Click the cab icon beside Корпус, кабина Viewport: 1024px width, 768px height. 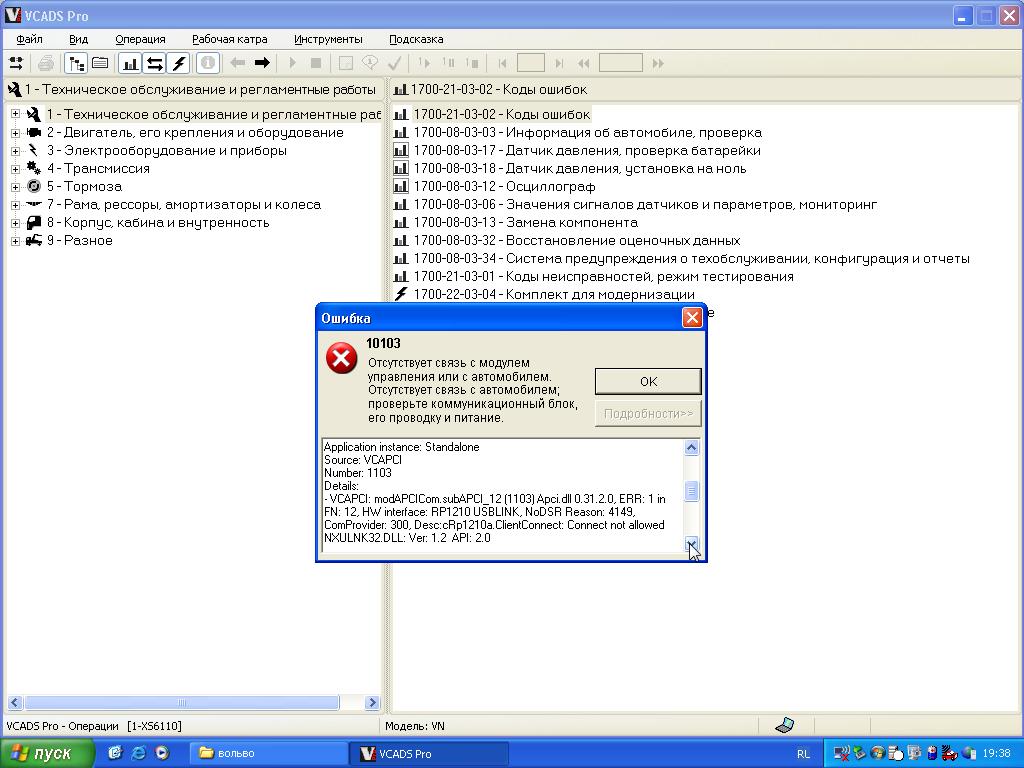[33, 223]
